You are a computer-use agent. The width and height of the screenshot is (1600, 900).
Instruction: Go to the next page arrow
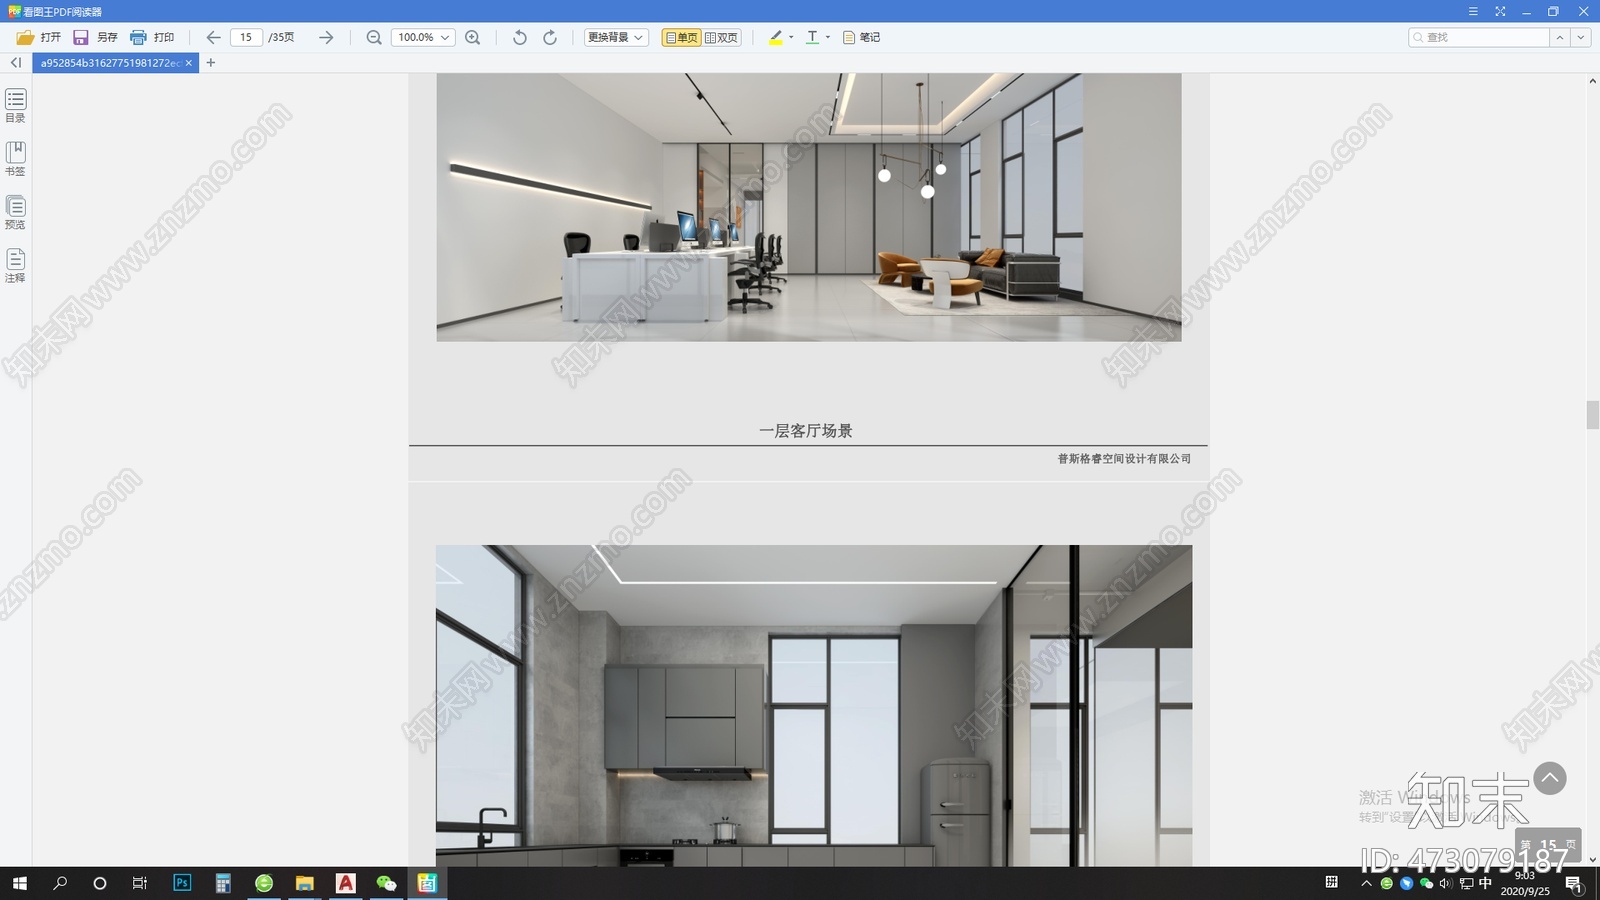326,37
